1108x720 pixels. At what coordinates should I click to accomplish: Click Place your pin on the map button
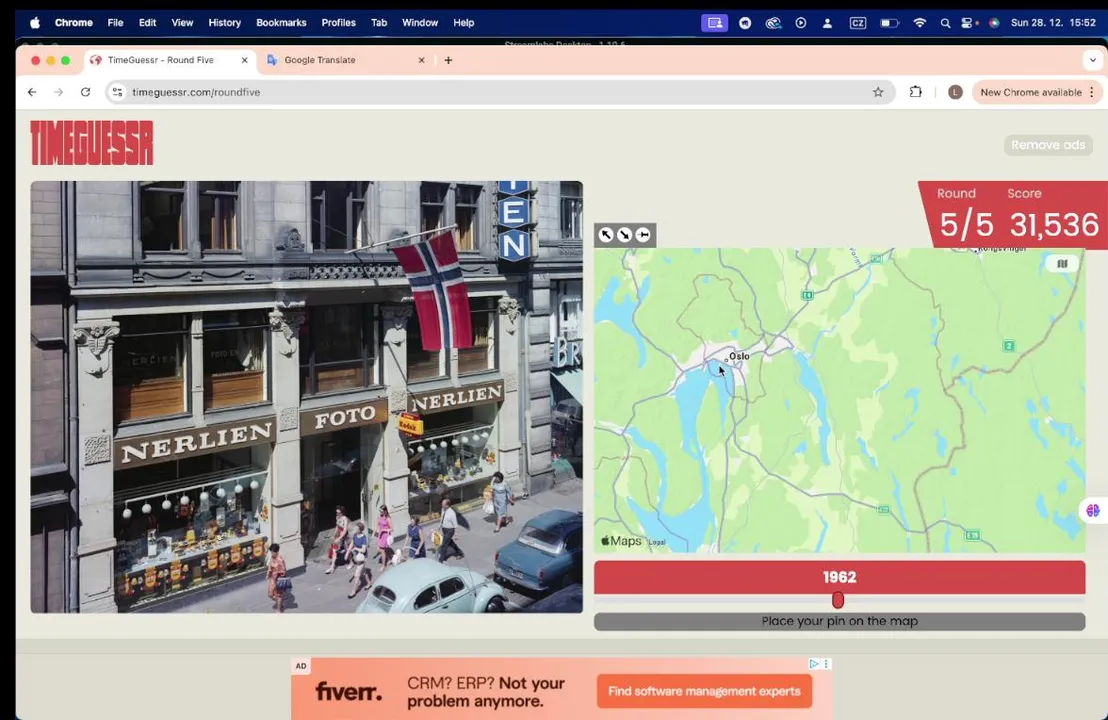coord(839,621)
